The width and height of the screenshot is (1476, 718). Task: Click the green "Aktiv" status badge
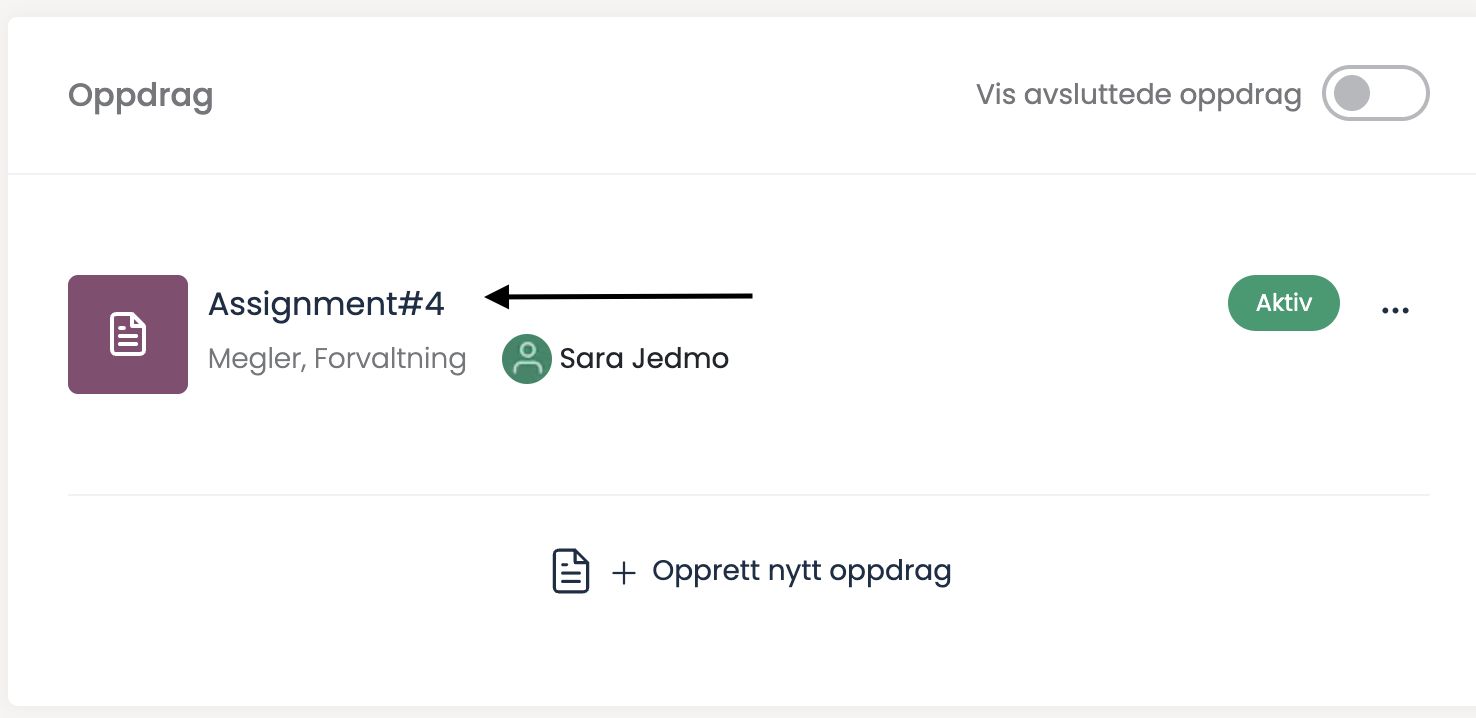[x=1283, y=303]
